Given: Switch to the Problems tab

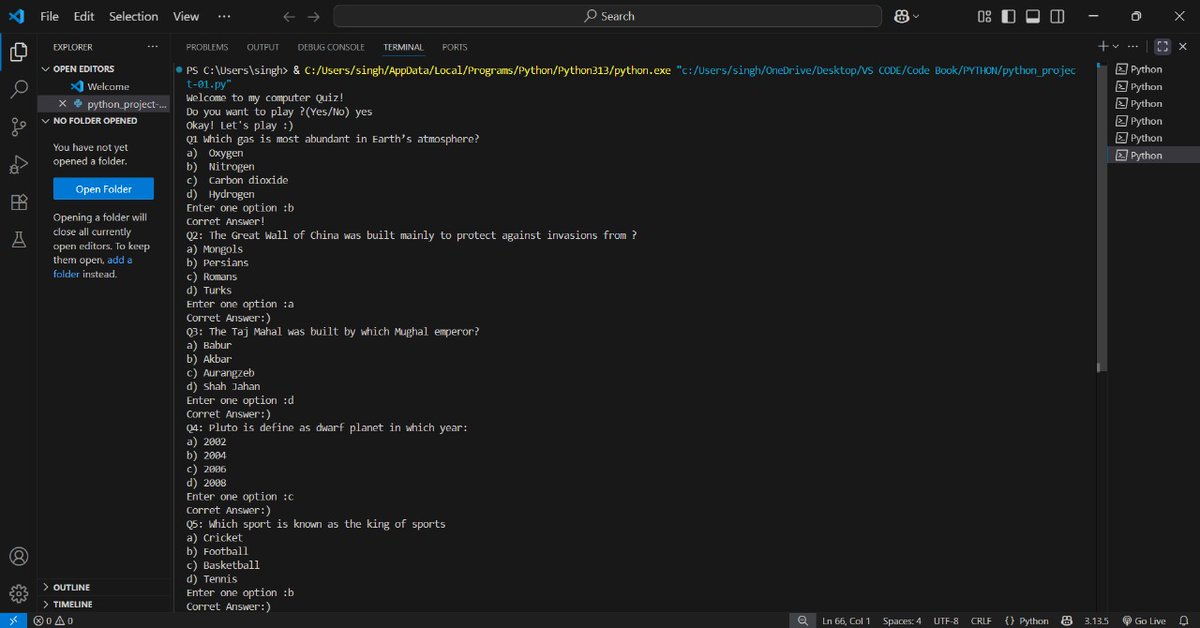Looking at the screenshot, I should [x=207, y=47].
